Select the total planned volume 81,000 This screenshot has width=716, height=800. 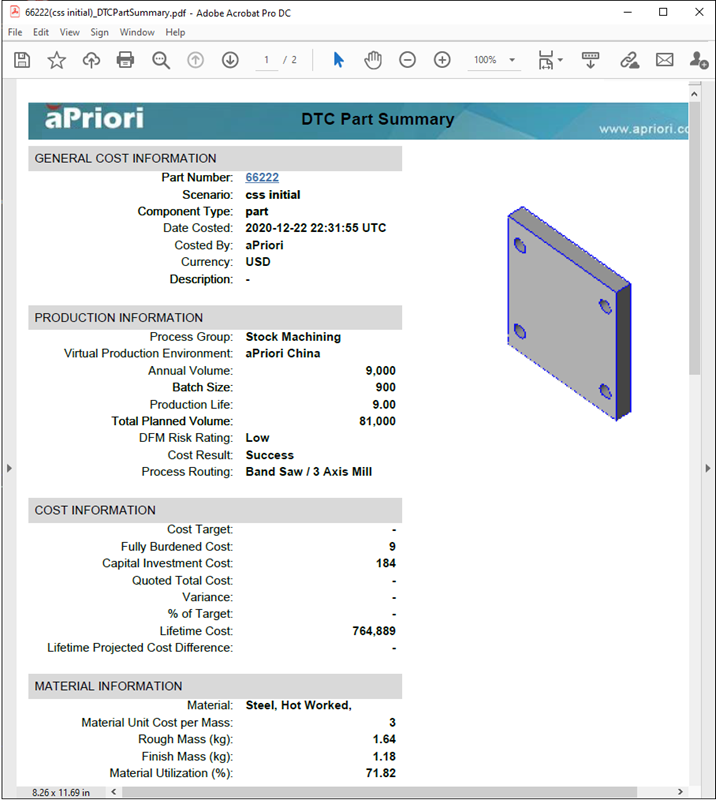(377, 421)
